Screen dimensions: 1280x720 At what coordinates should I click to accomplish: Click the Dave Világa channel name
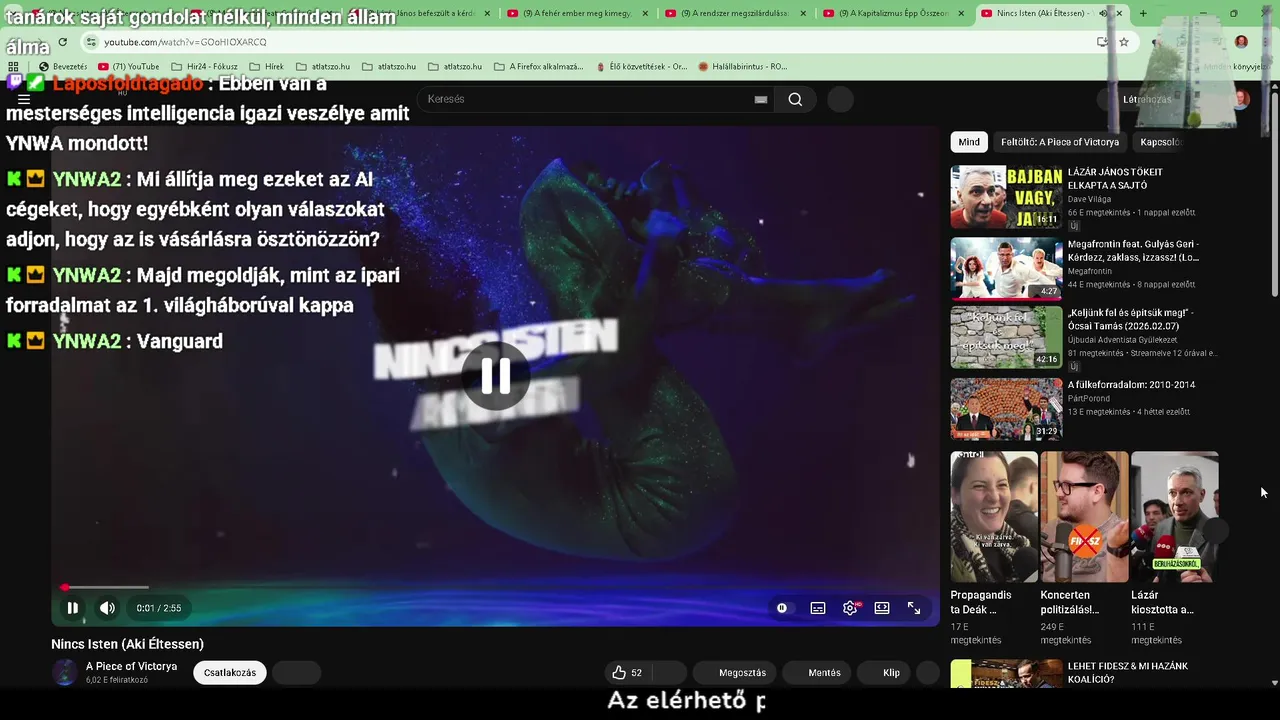point(1089,199)
